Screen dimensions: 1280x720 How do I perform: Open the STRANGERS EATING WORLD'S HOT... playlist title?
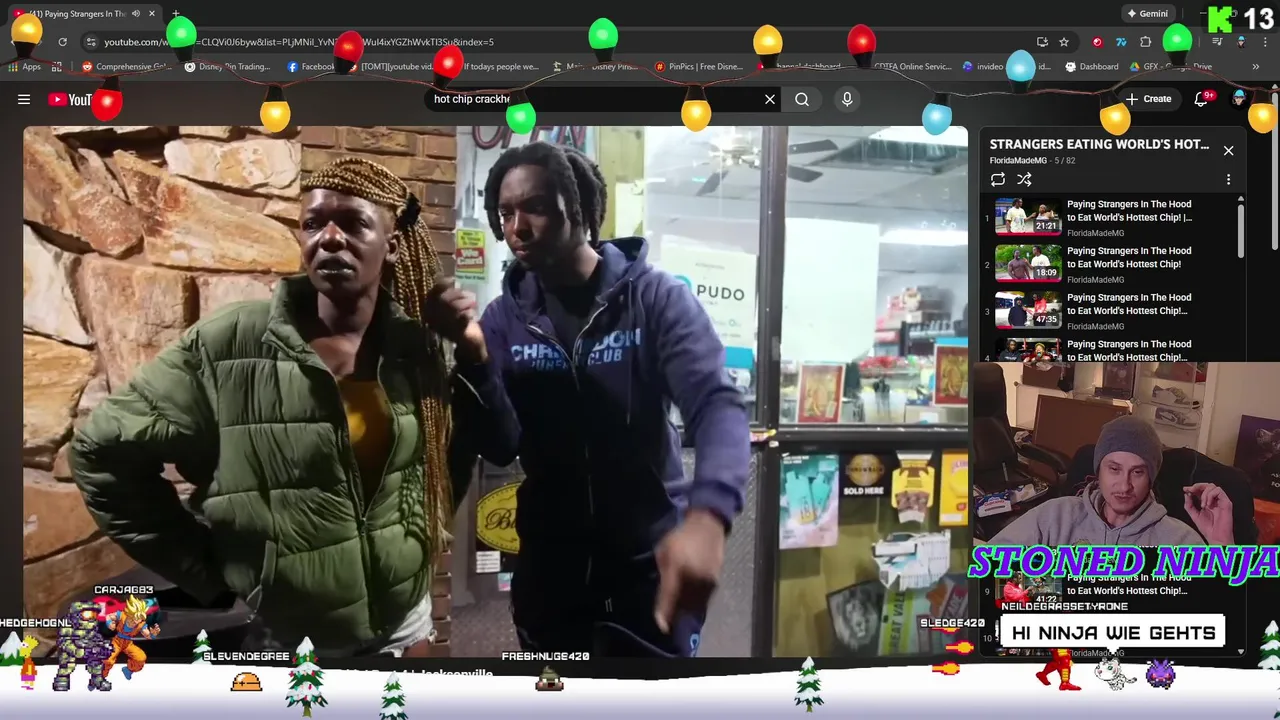click(x=1099, y=144)
